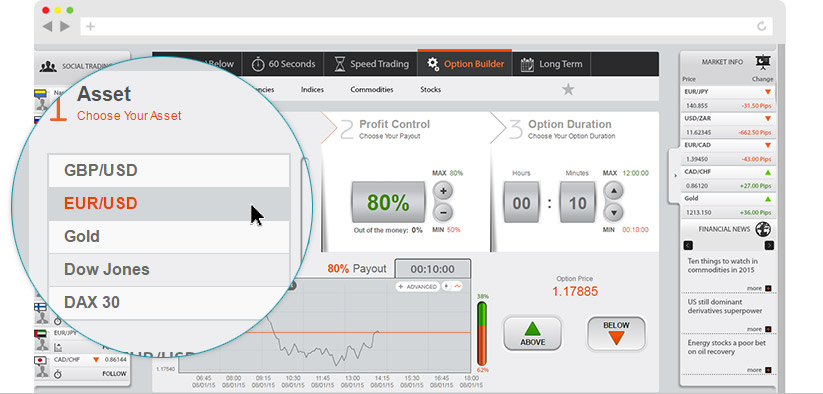Click the Financial News globe icon
The height and width of the screenshot is (394, 823).
click(x=763, y=229)
